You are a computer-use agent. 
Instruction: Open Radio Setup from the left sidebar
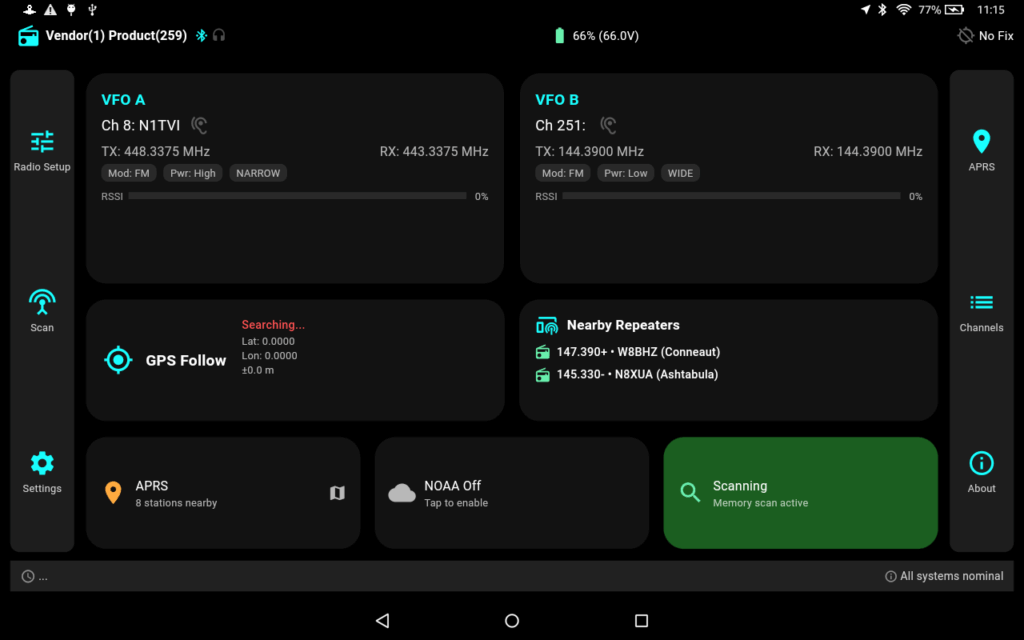pos(42,151)
